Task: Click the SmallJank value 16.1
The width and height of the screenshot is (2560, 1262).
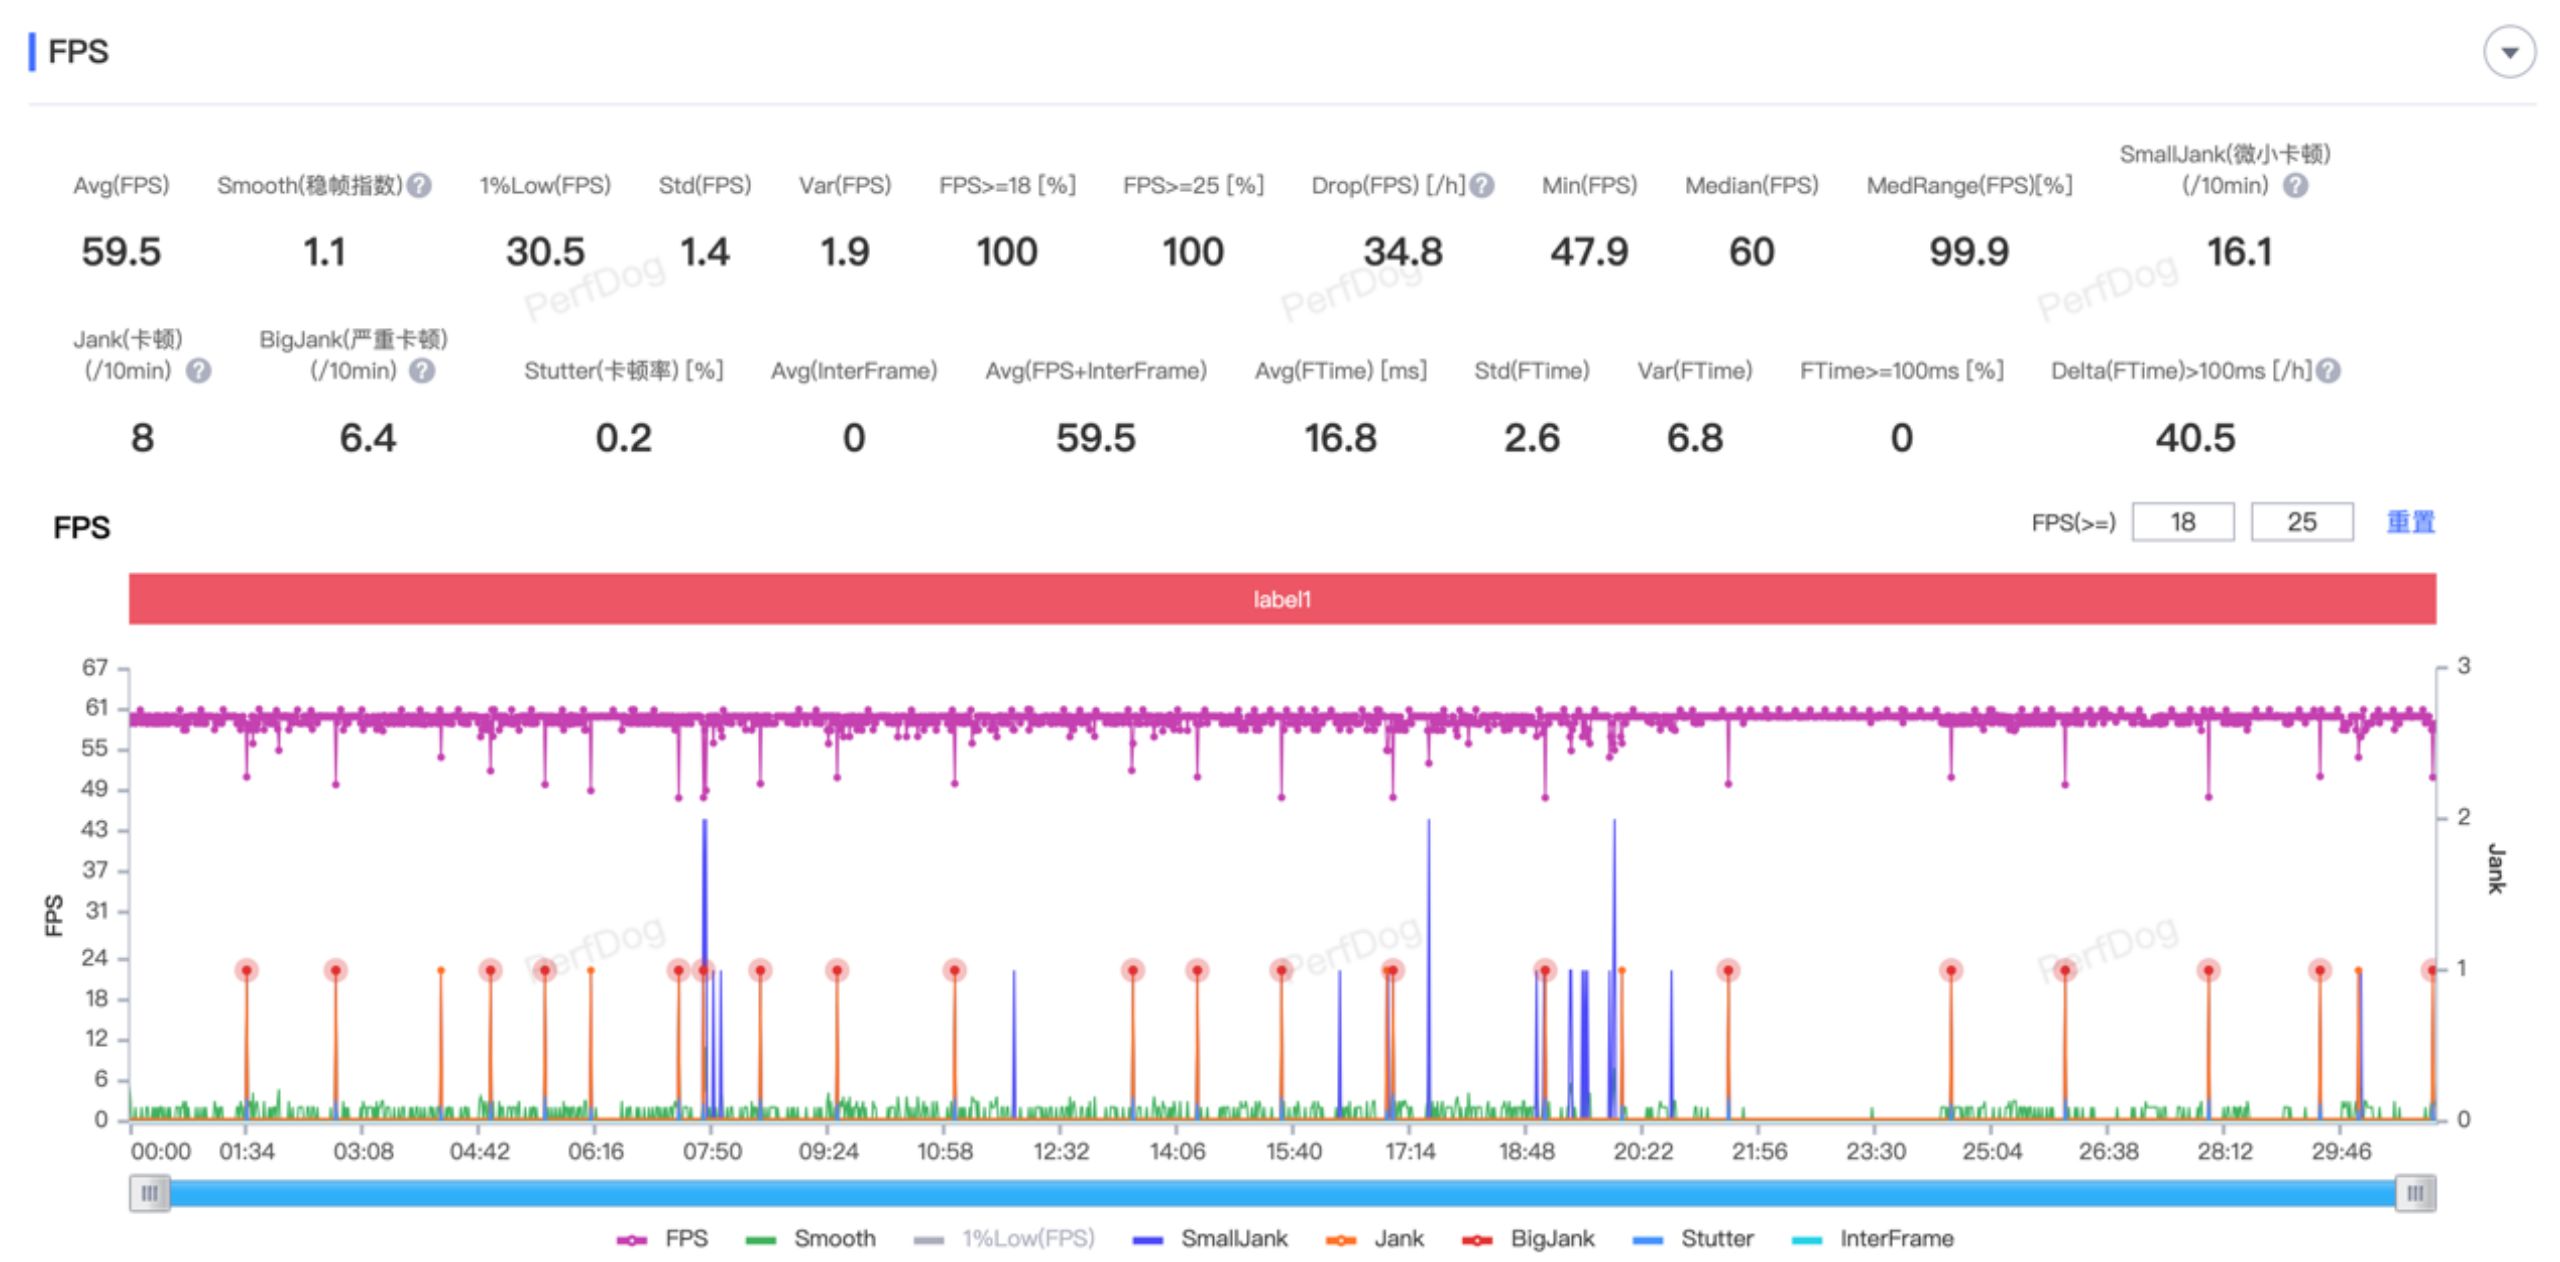Action: (x=2240, y=252)
